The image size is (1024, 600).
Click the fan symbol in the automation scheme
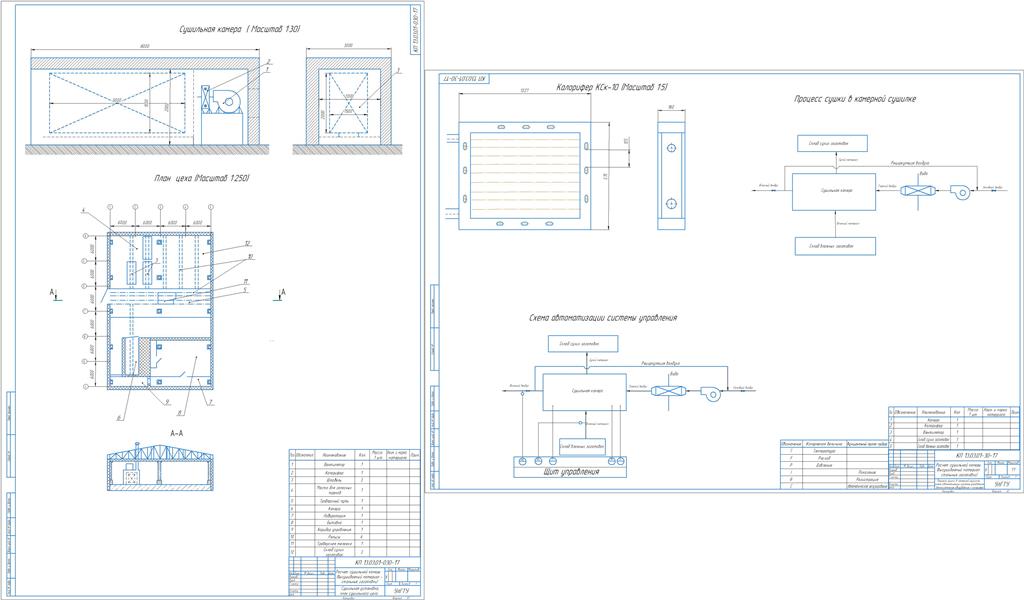(x=711, y=392)
